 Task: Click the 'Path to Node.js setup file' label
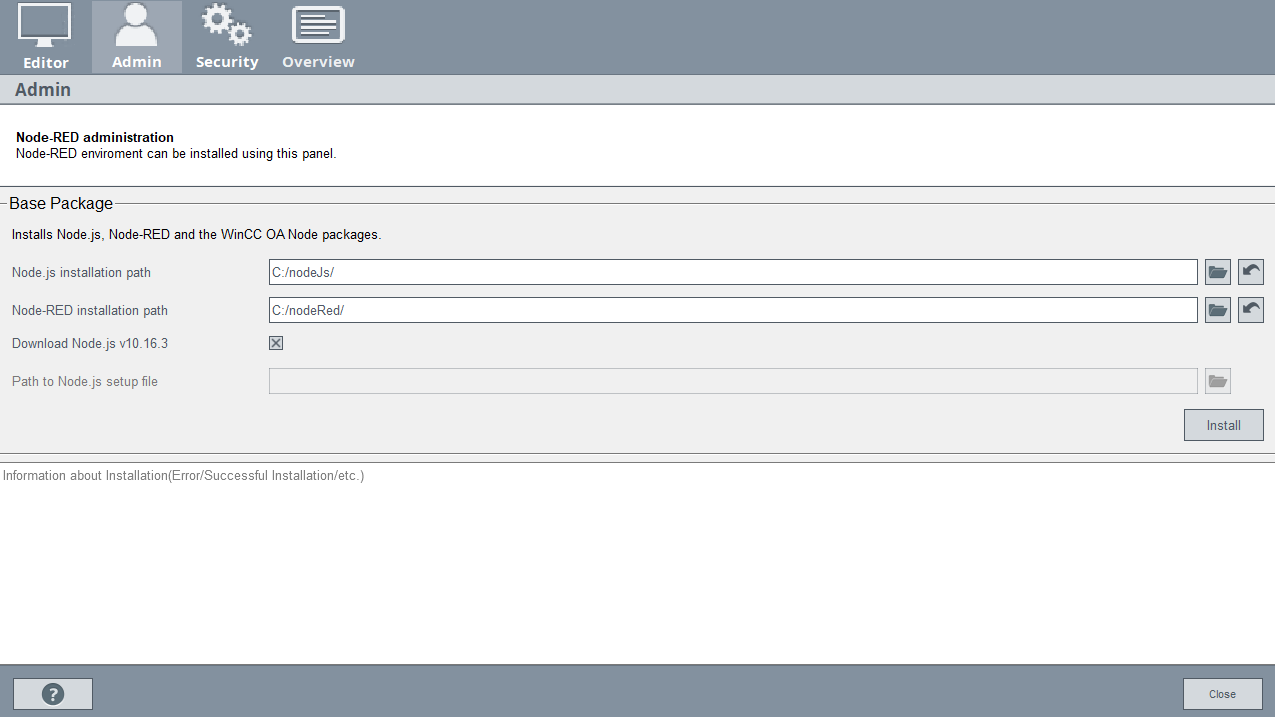click(x=85, y=381)
